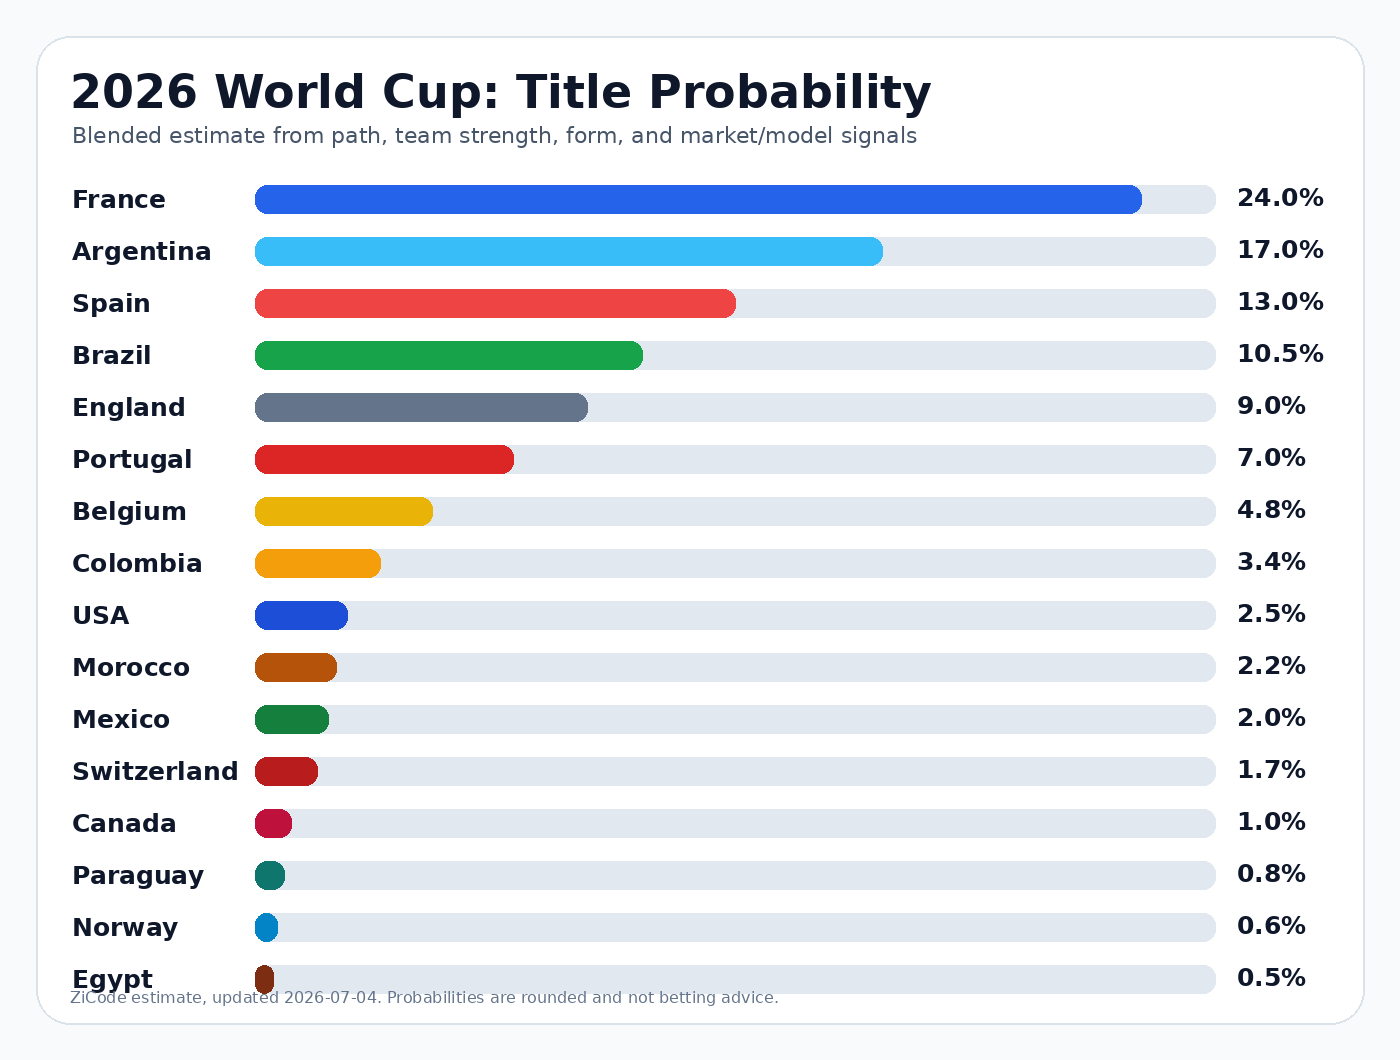The image size is (1400, 1060).
Task: Click the blended estimate subtitle
Action: point(494,136)
